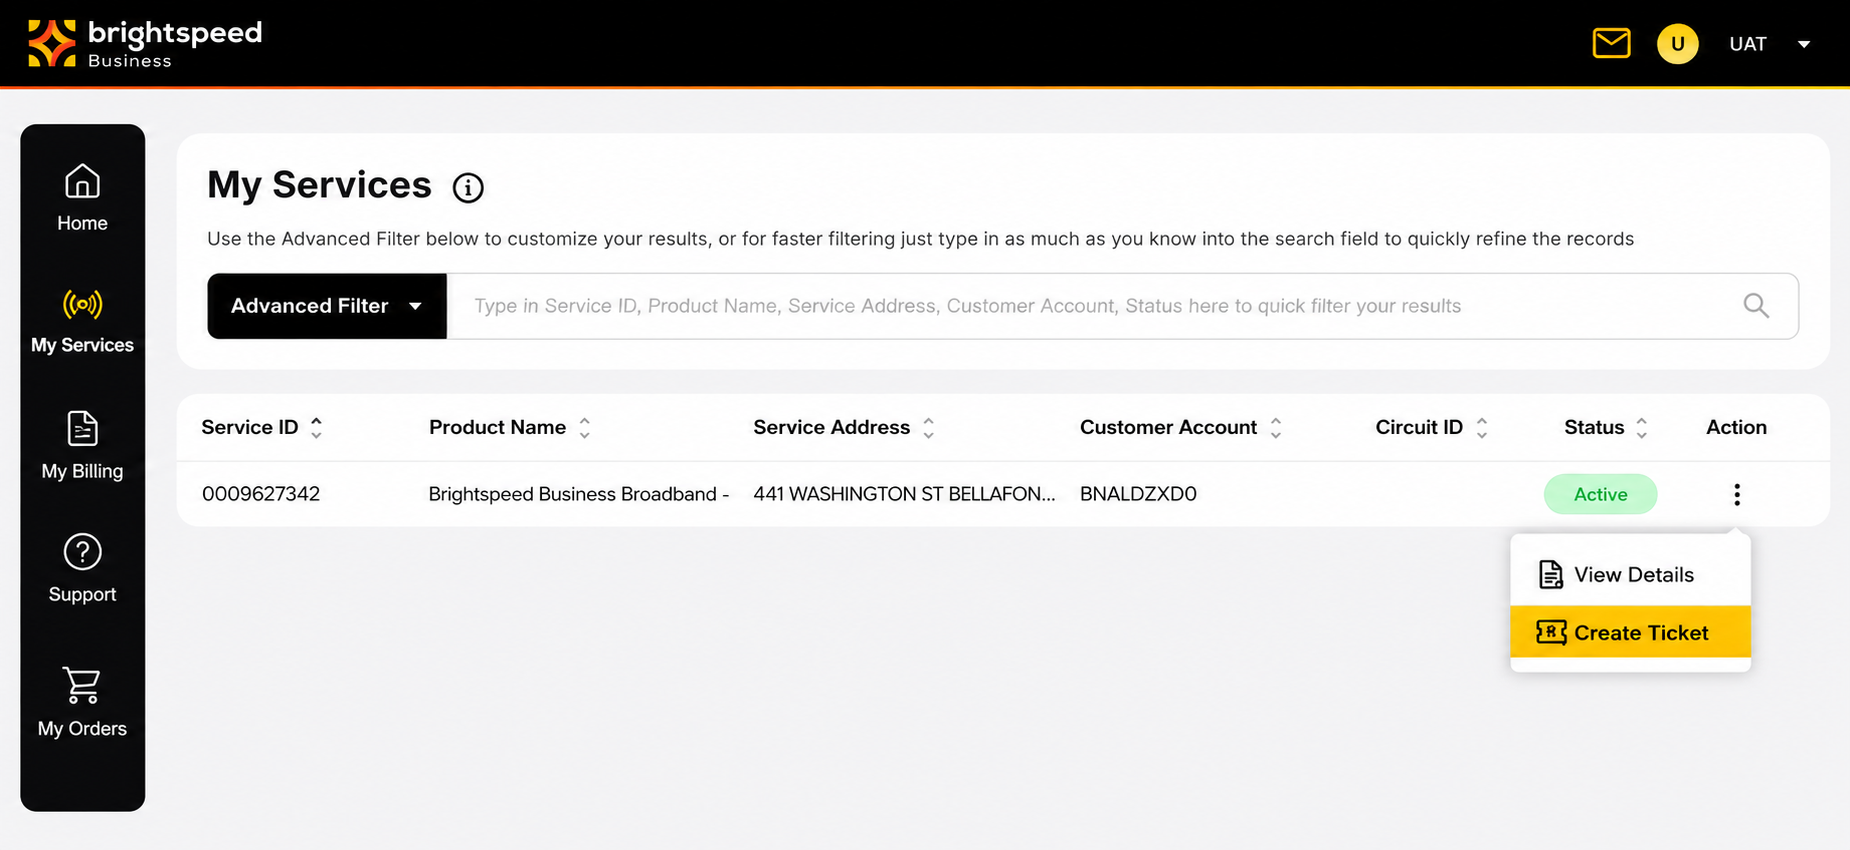This screenshot has height=850, width=1850.
Task: Click the Action column header
Action: click(1736, 427)
